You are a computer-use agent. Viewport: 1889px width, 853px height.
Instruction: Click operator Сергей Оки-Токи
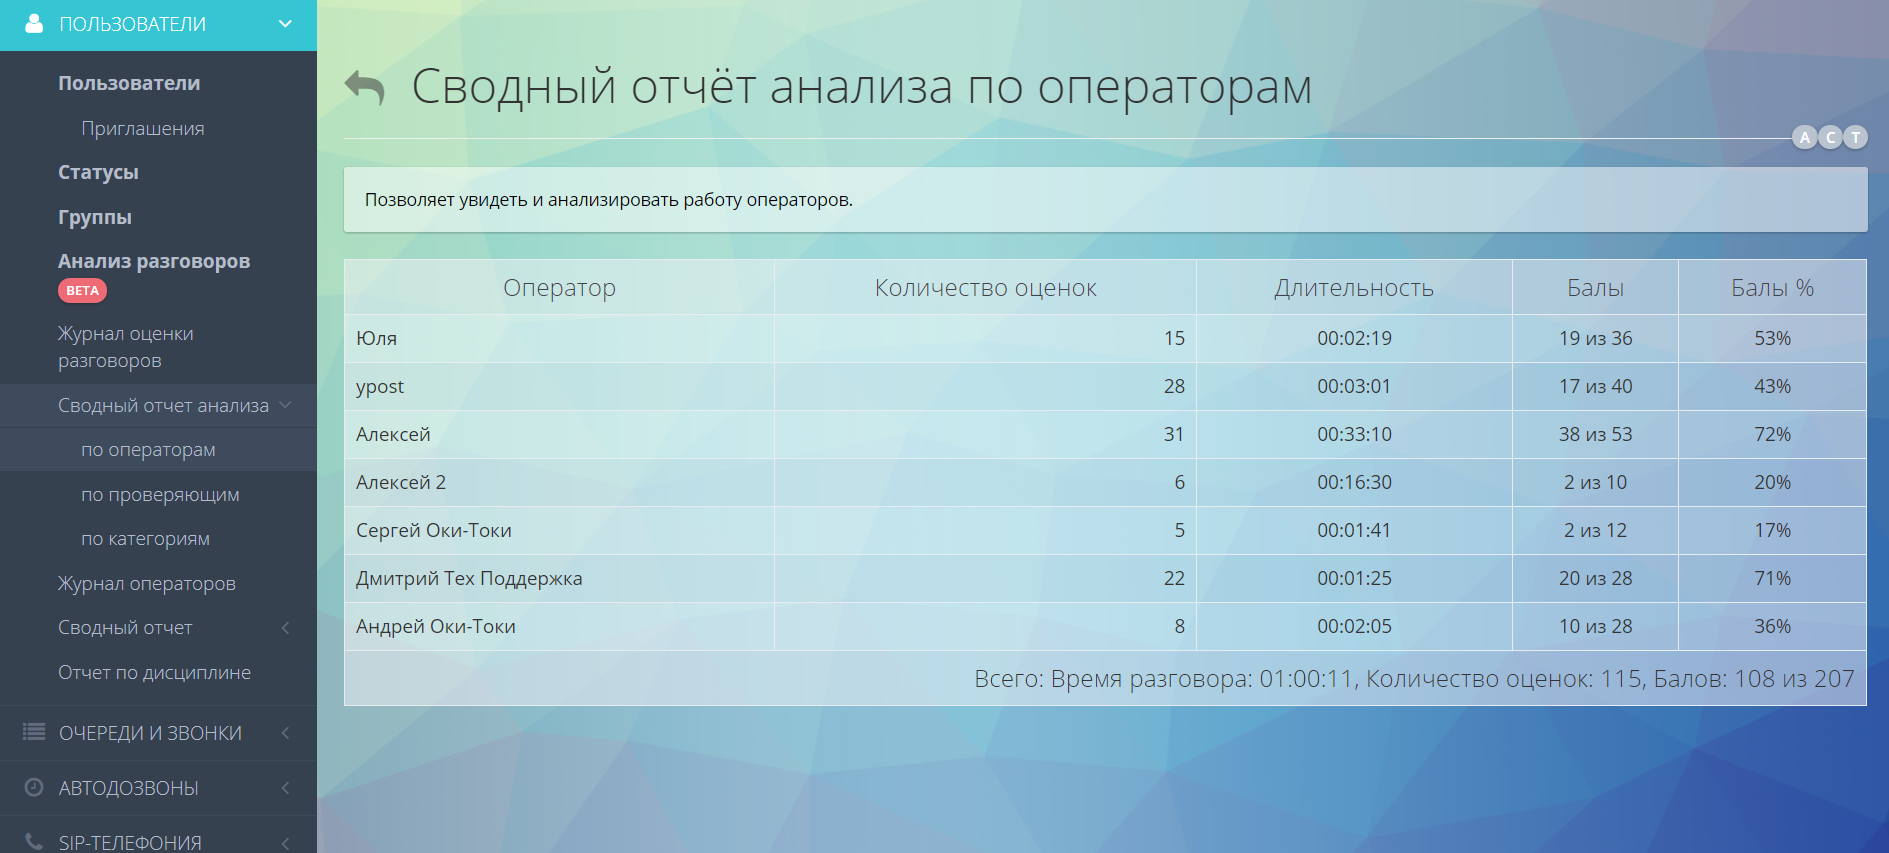point(434,530)
